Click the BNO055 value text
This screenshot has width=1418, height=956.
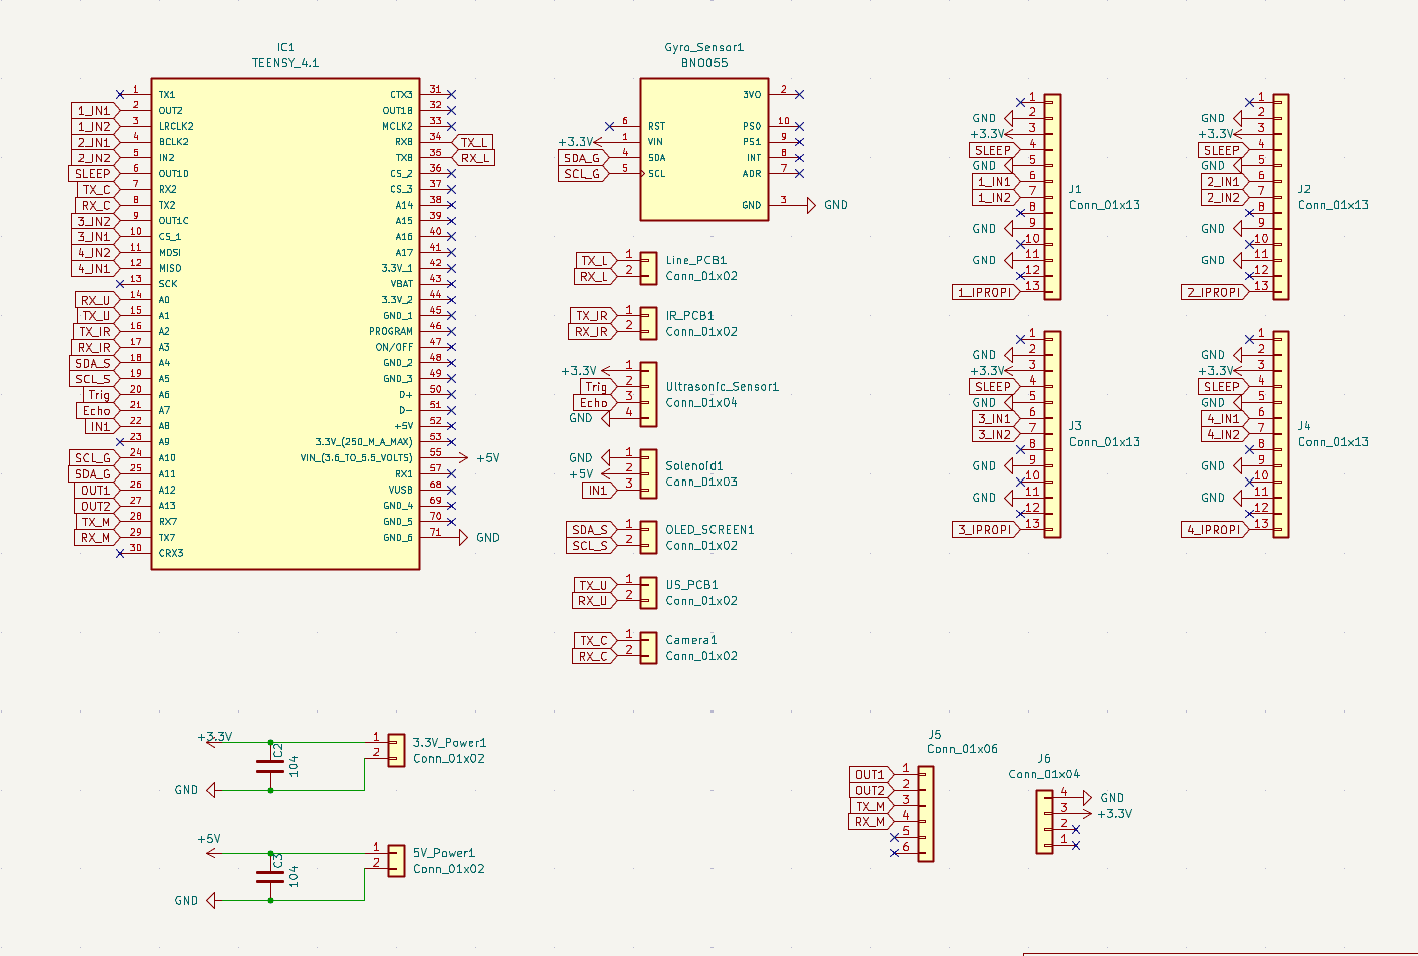pyautogui.click(x=704, y=63)
